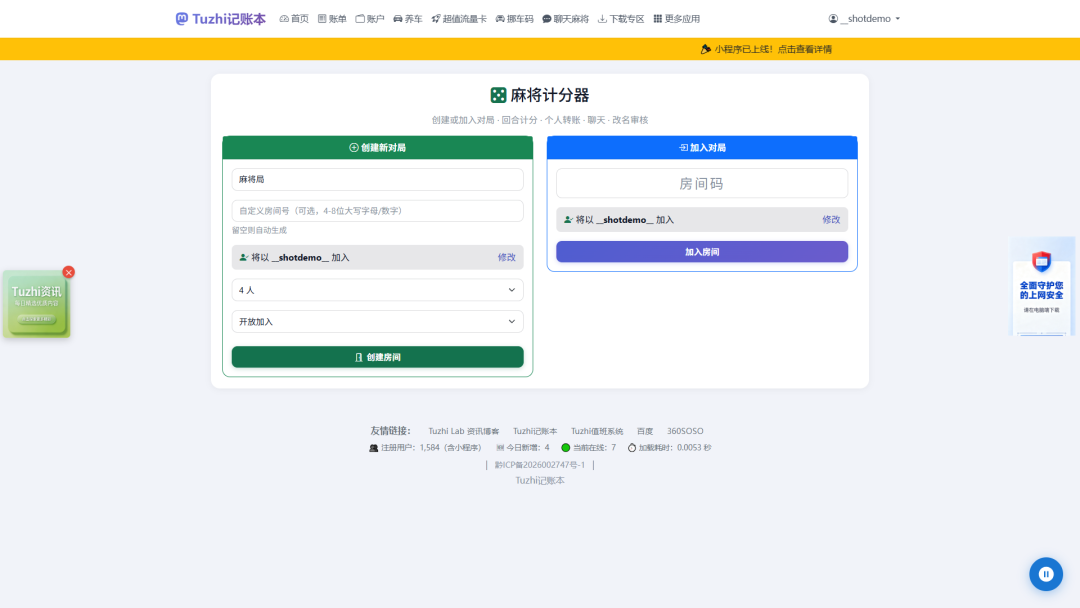Click the user icon beside __shotdemo
The image size is (1080, 608).
833,19
